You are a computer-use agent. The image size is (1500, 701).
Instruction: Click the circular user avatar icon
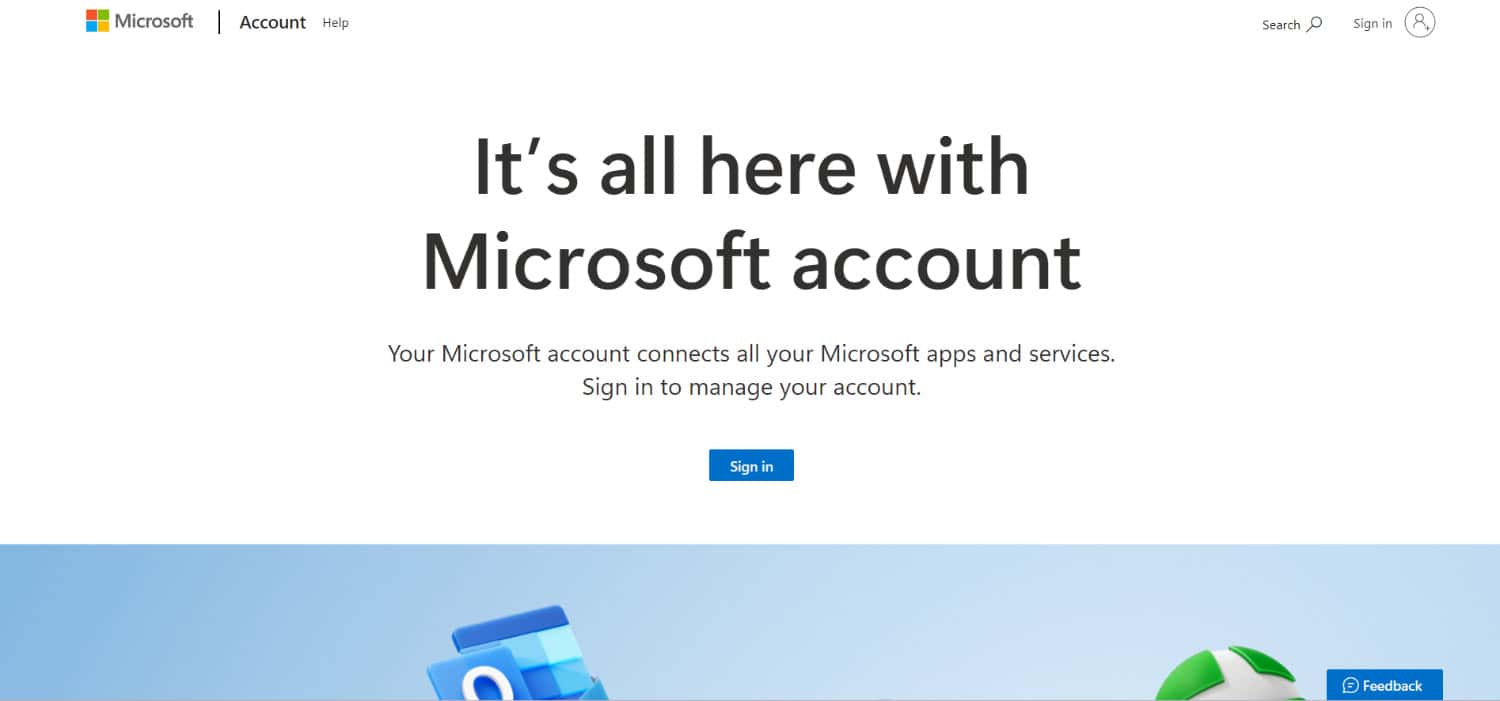(x=1420, y=22)
